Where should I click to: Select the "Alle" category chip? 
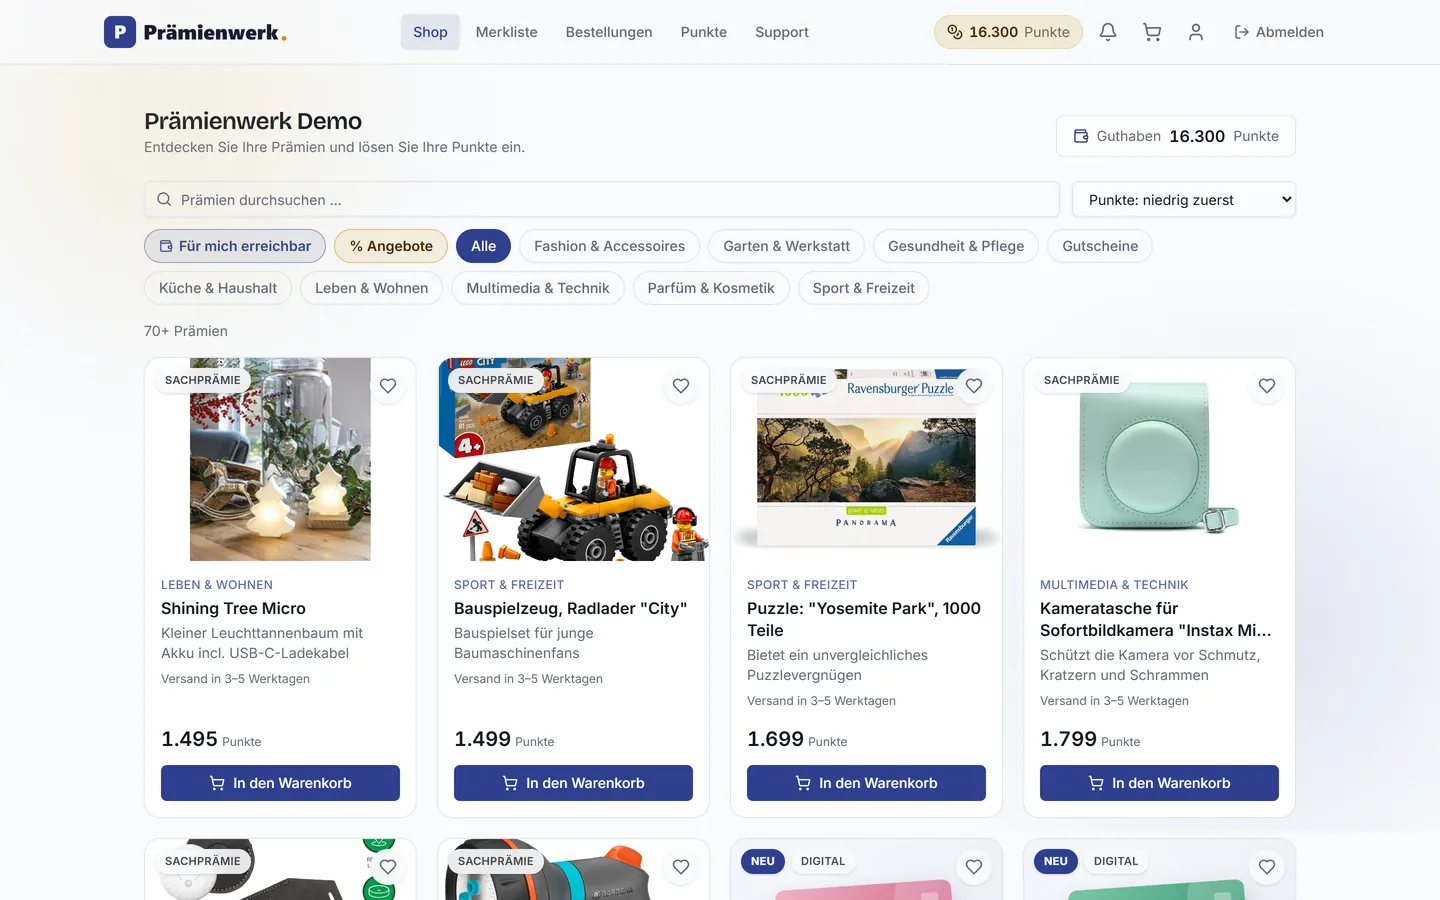[x=484, y=246]
